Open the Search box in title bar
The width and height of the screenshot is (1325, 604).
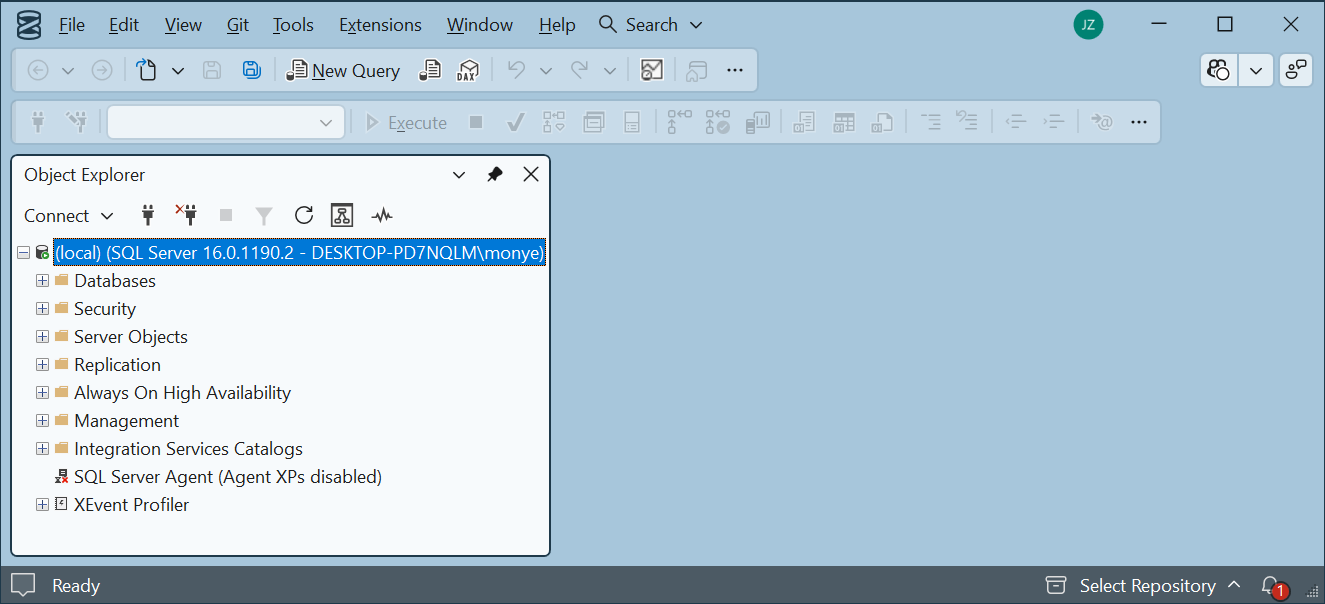pos(650,25)
